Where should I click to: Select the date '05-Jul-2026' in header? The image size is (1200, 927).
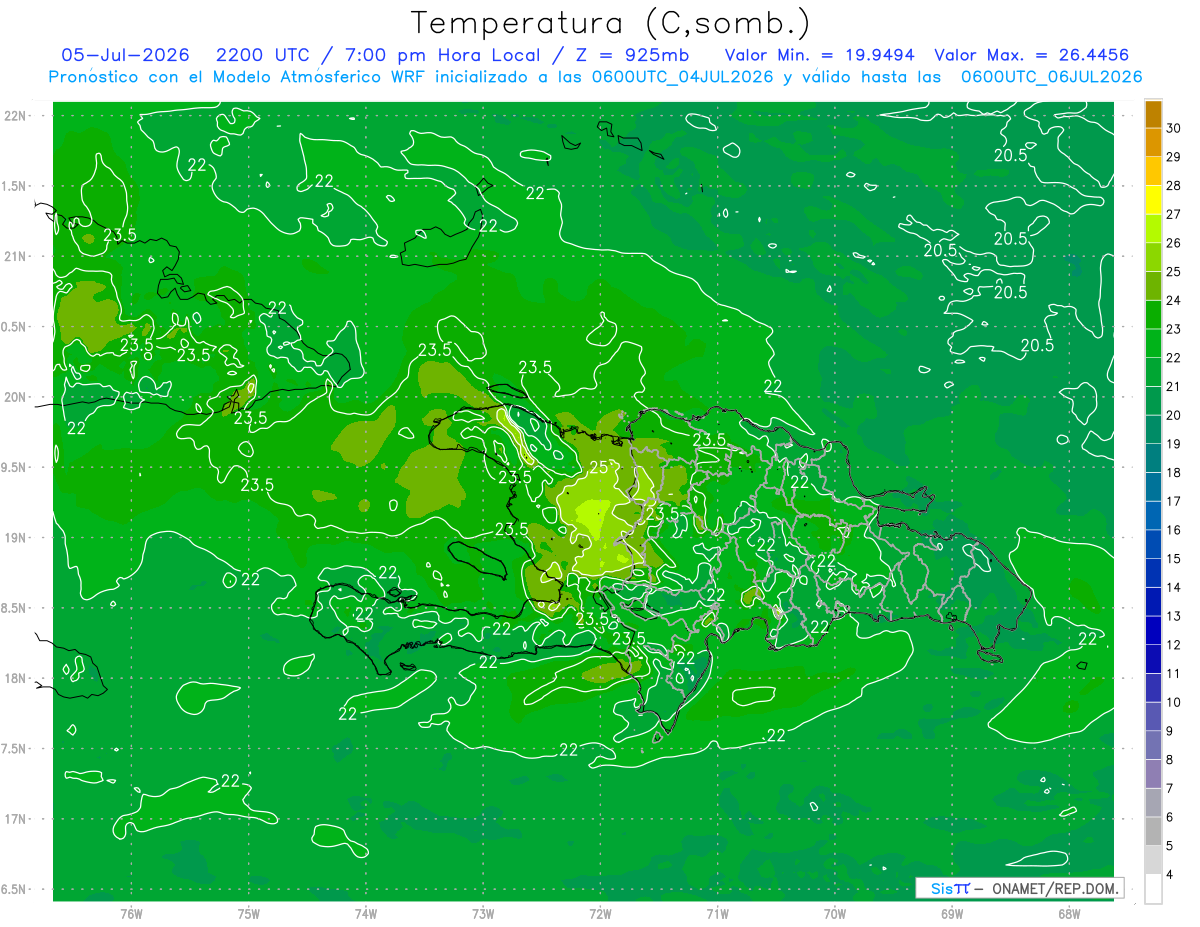point(125,55)
